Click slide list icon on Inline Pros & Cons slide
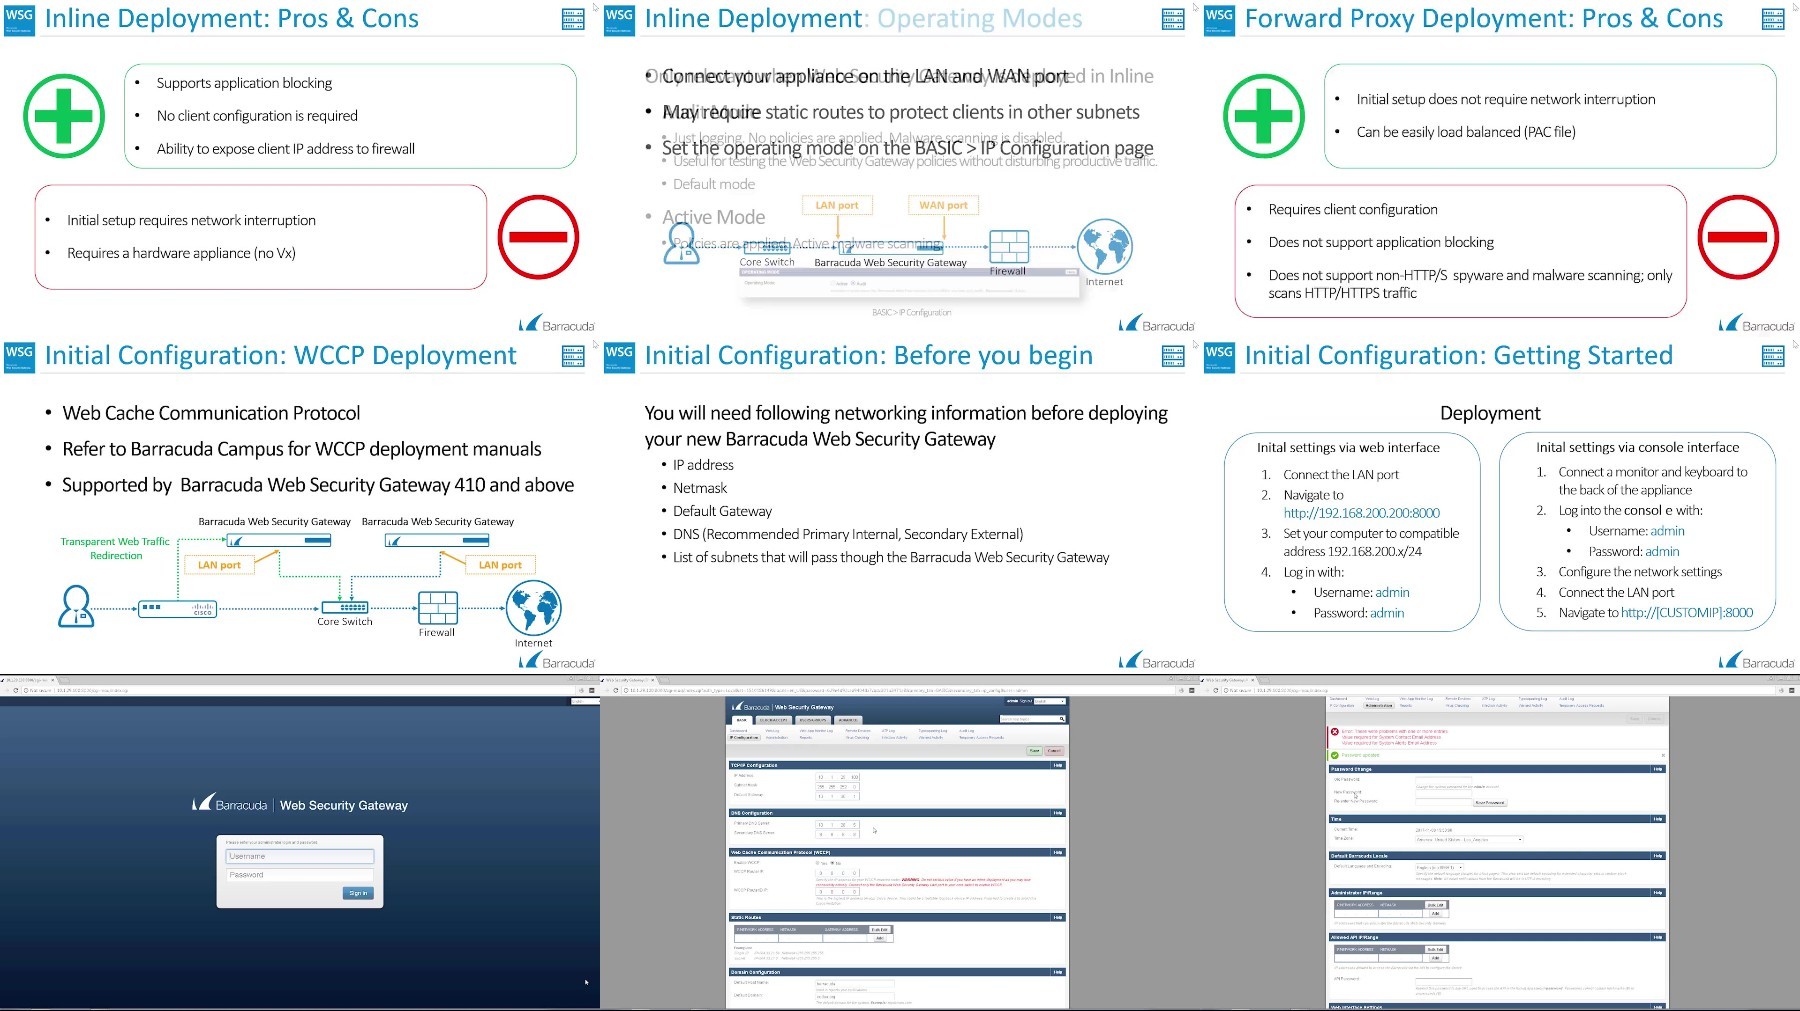The height and width of the screenshot is (1011, 1800). (573, 18)
